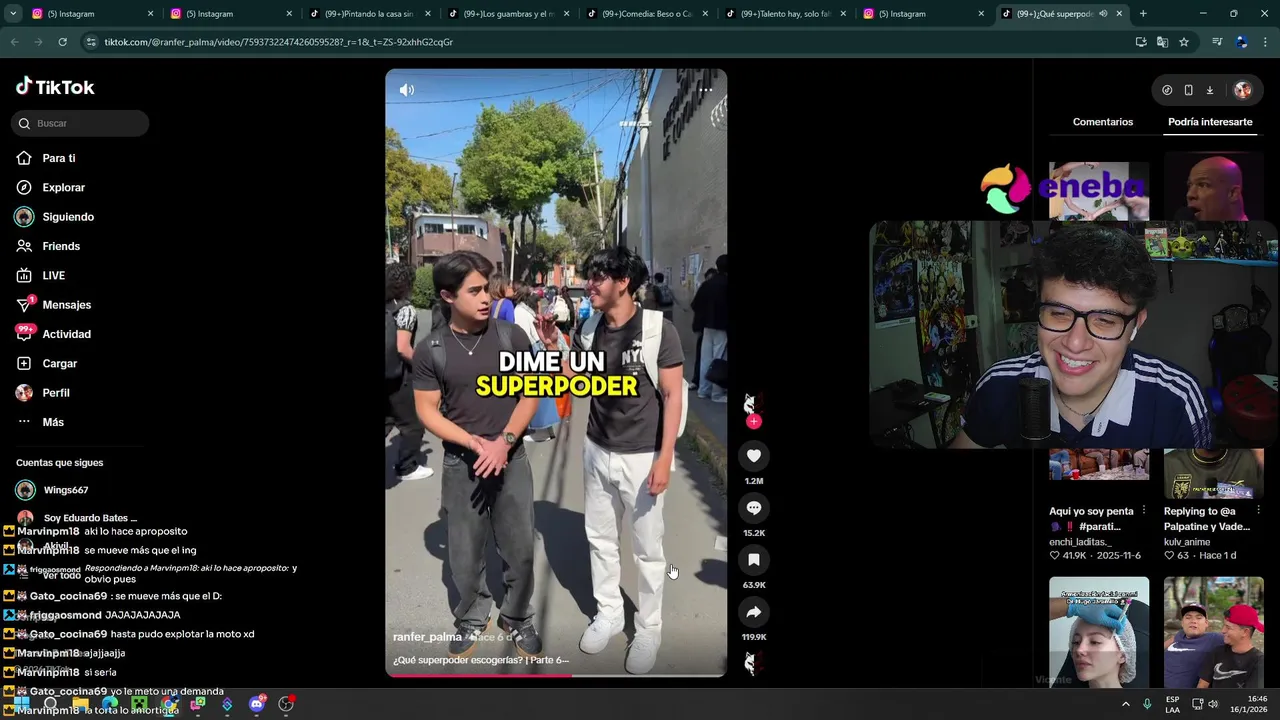Open the profile avatar in the top pill

(x=1242, y=90)
